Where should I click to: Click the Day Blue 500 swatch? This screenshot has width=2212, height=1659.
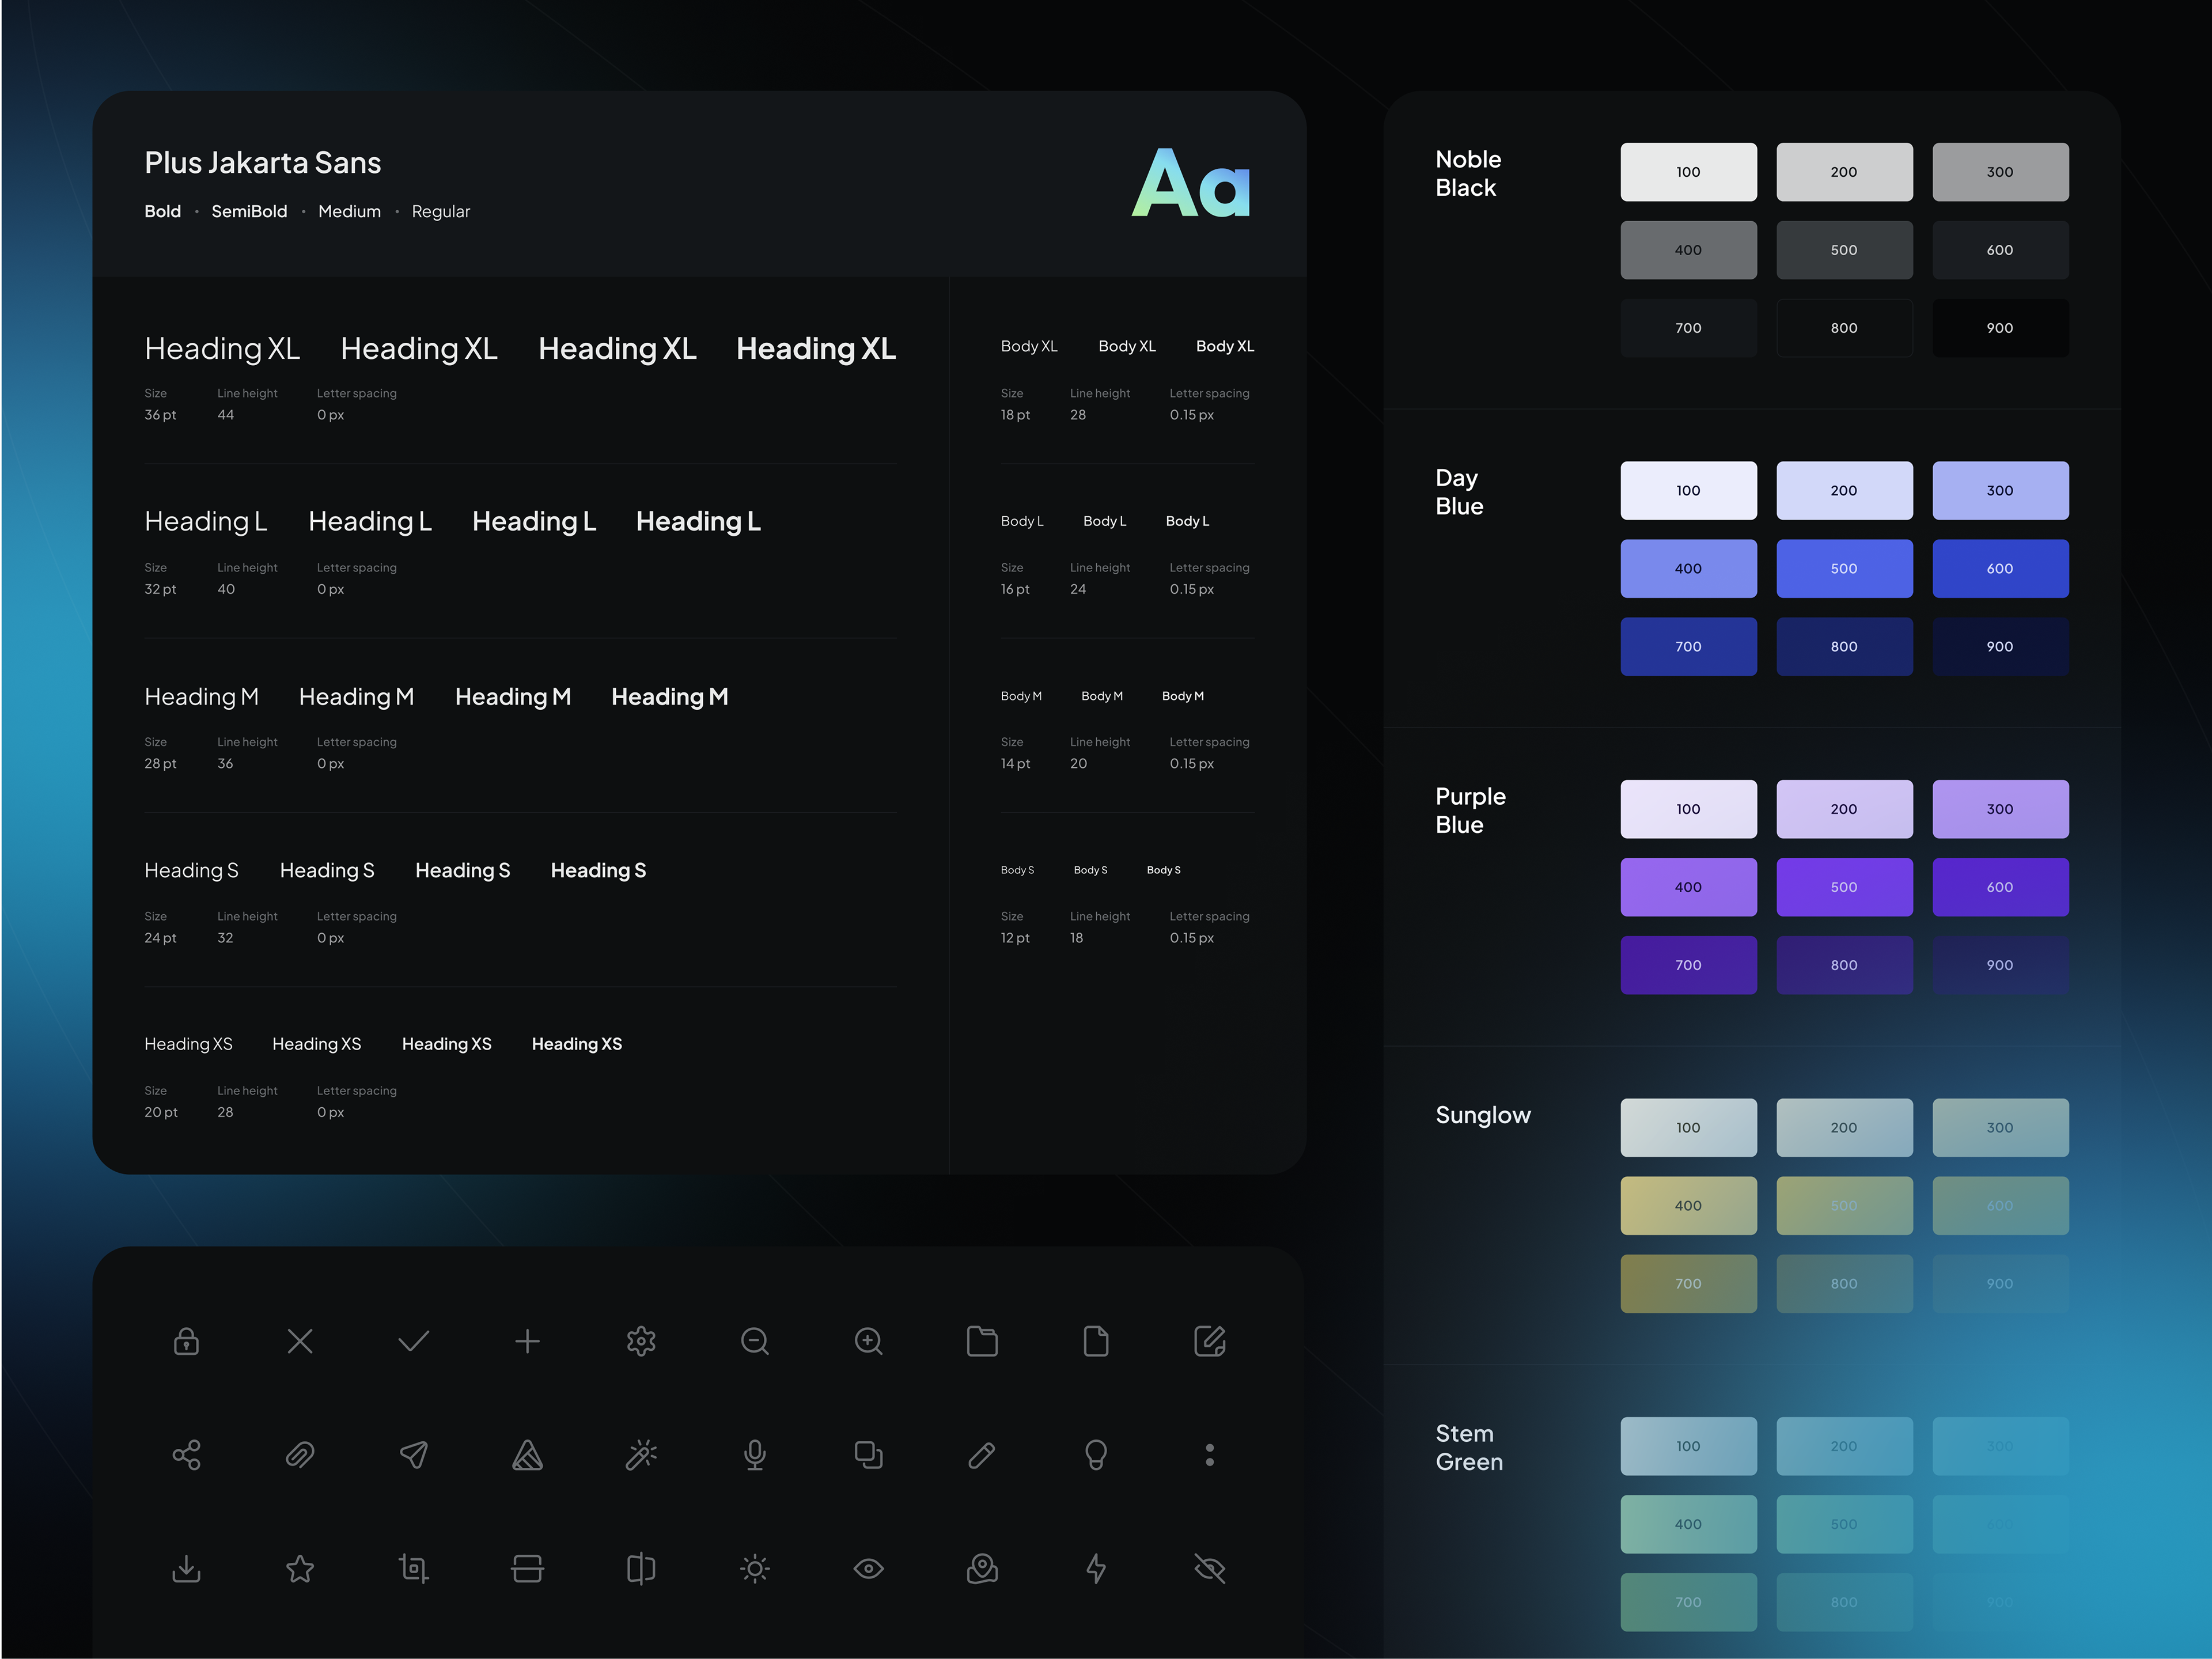coord(1843,568)
